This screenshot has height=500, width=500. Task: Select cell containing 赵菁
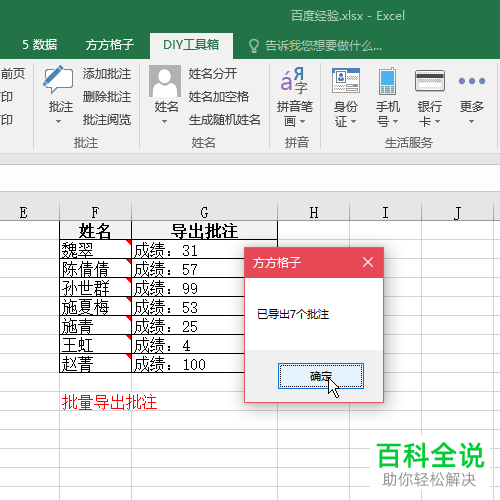(96, 363)
